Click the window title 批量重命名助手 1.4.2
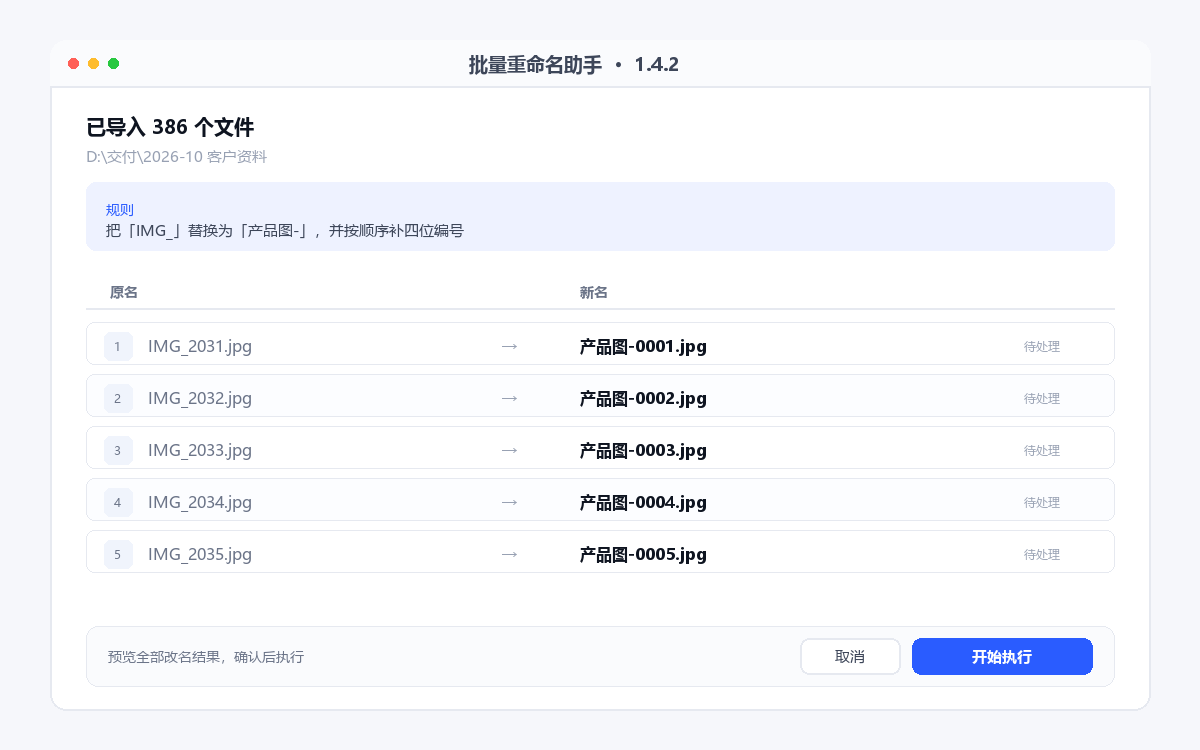The width and height of the screenshot is (1200, 750). pos(574,65)
